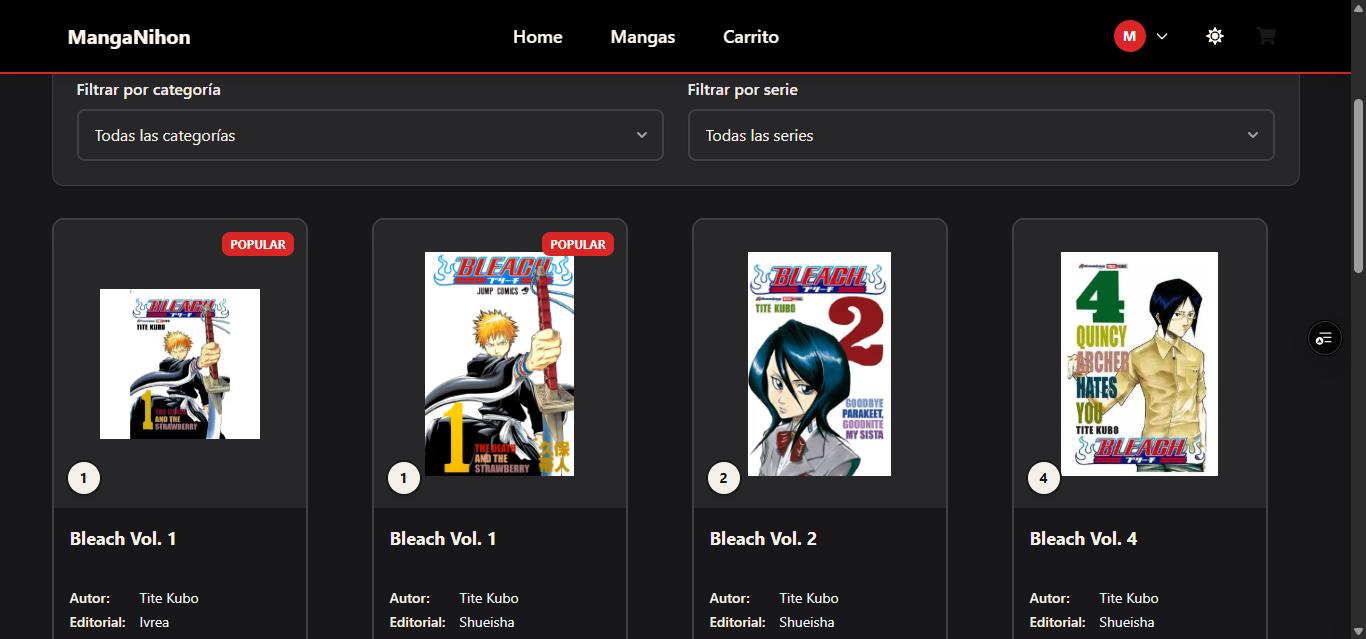Open Bleach Vol. 1 title with Ivrea editorial
Image resolution: width=1366 pixels, height=639 pixels.
pos(123,539)
